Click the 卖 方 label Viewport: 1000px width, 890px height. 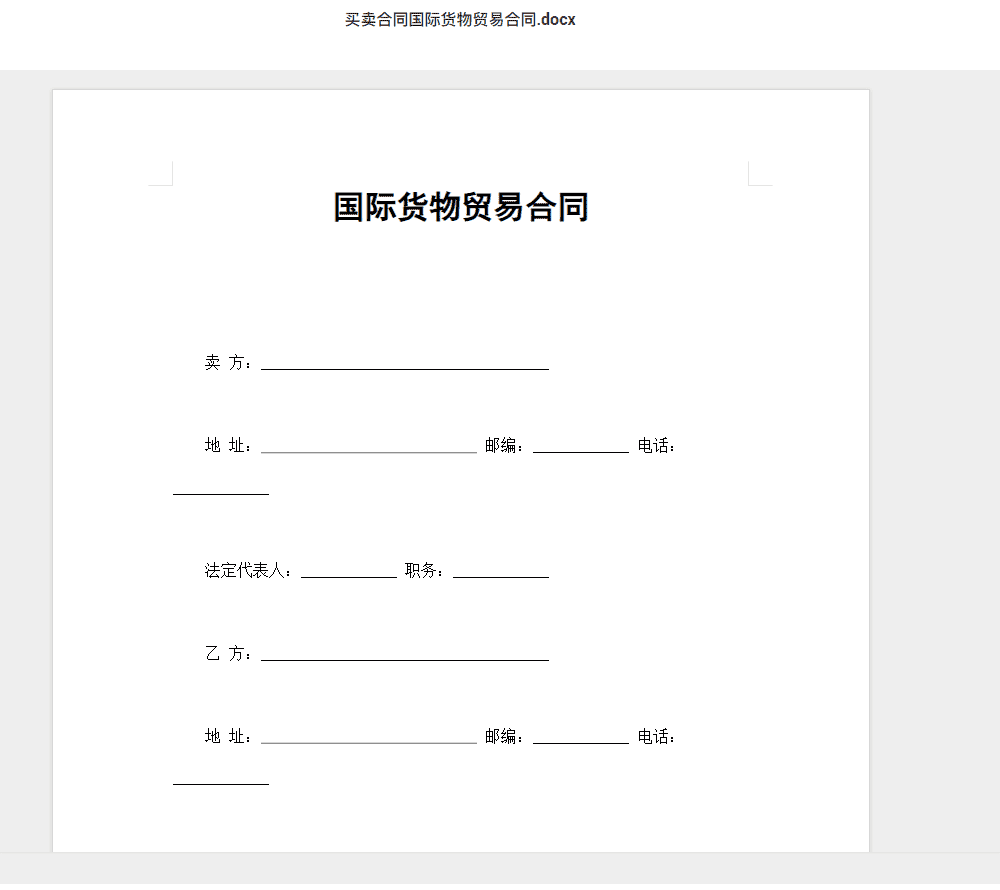pos(228,363)
